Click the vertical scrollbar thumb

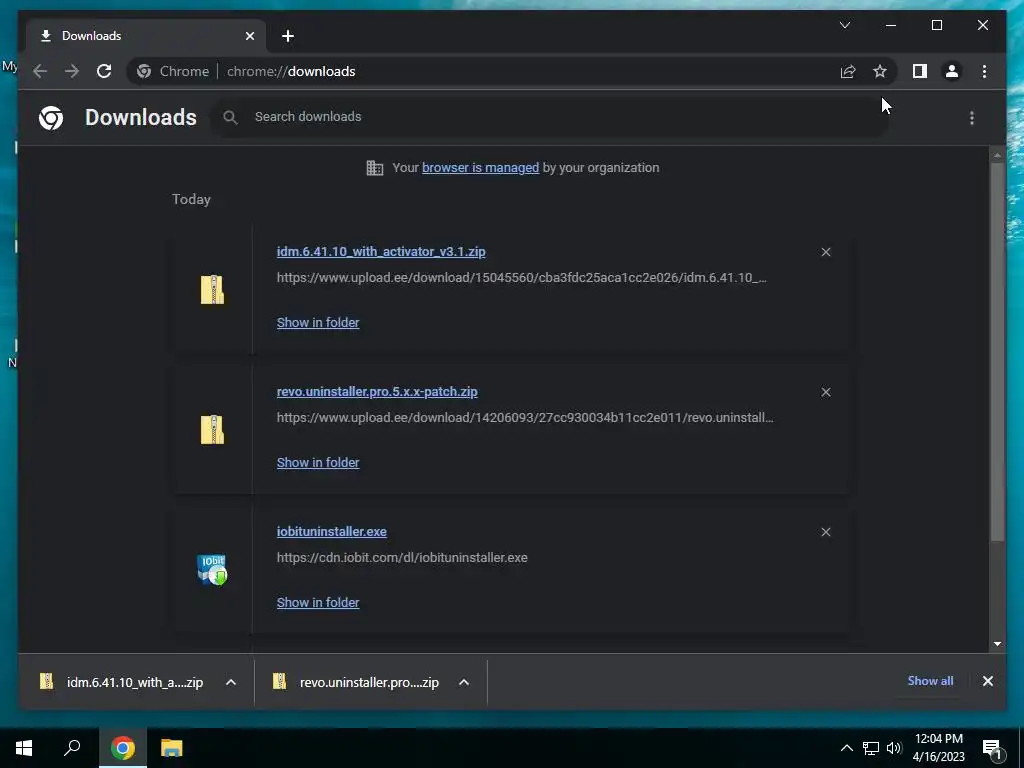point(997,352)
